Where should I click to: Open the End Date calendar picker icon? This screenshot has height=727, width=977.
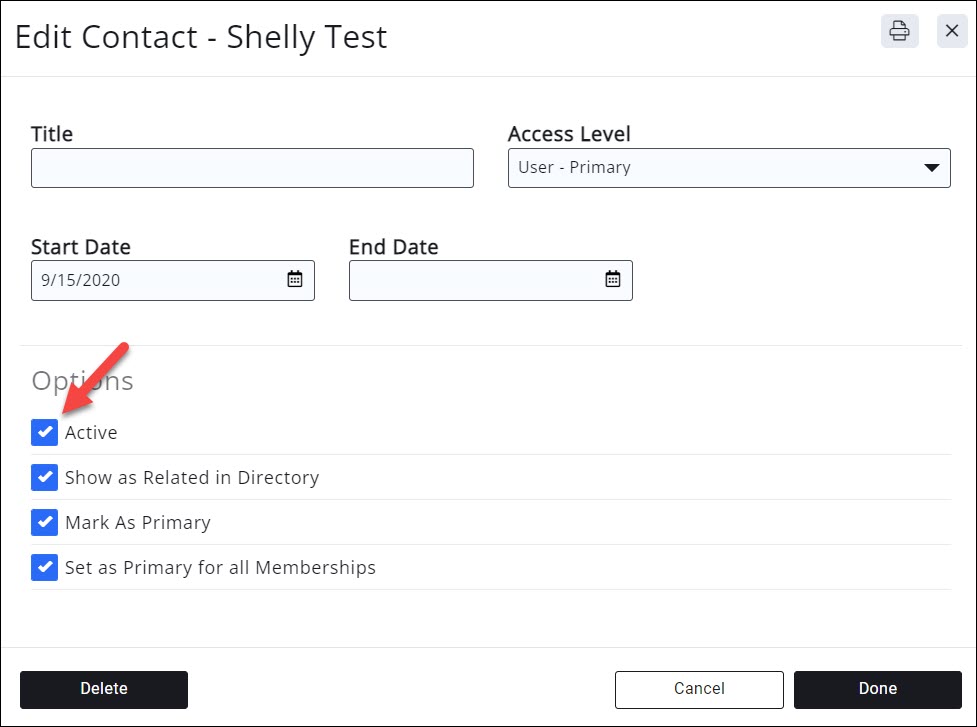click(613, 280)
